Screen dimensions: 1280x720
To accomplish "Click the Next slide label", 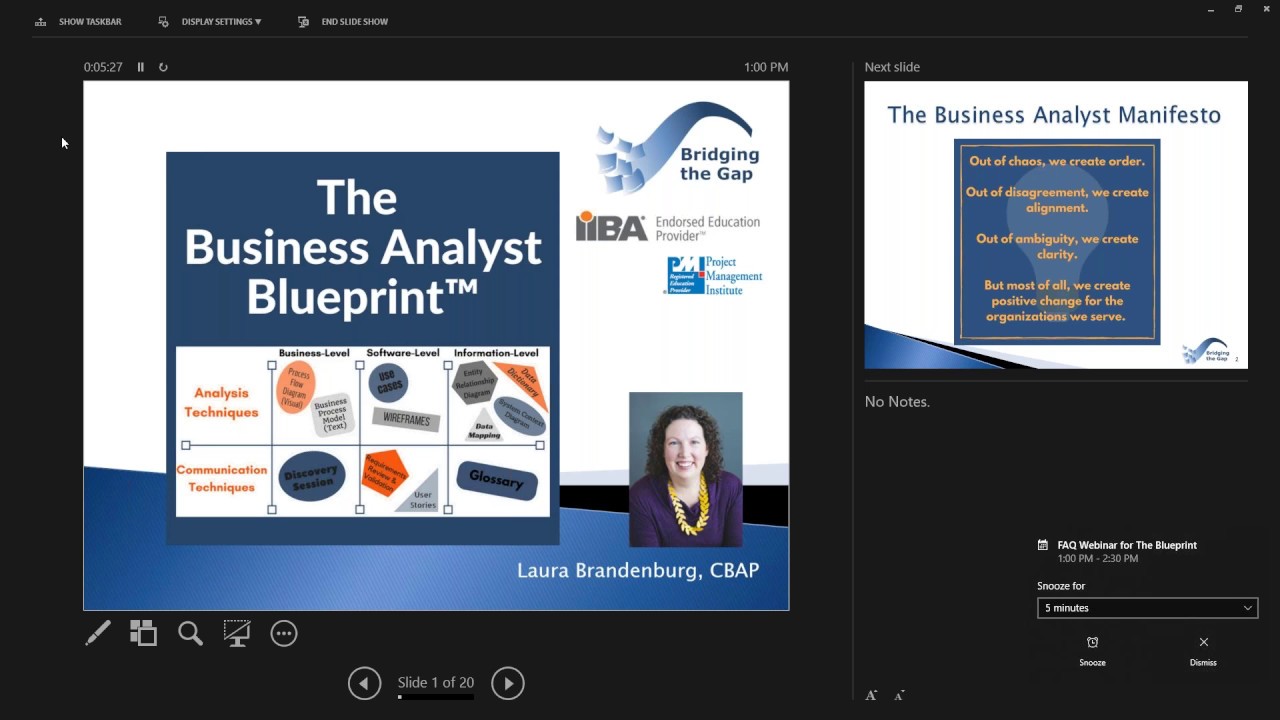I will pyautogui.click(x=892, y=67).
